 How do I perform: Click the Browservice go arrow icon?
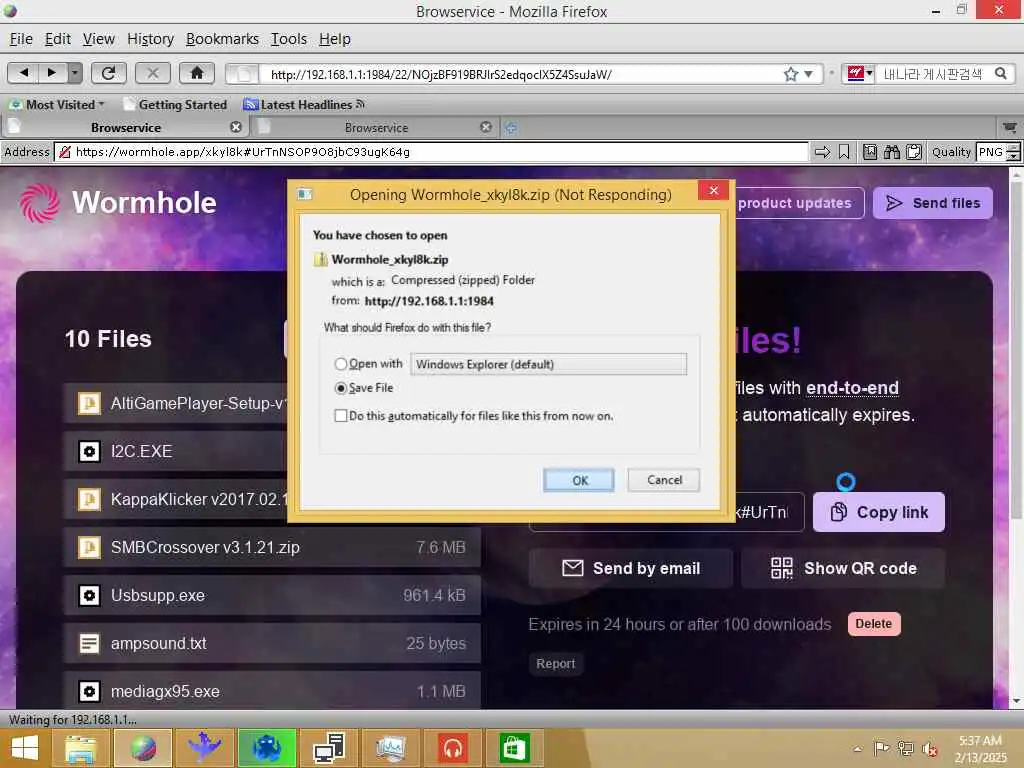822,152
